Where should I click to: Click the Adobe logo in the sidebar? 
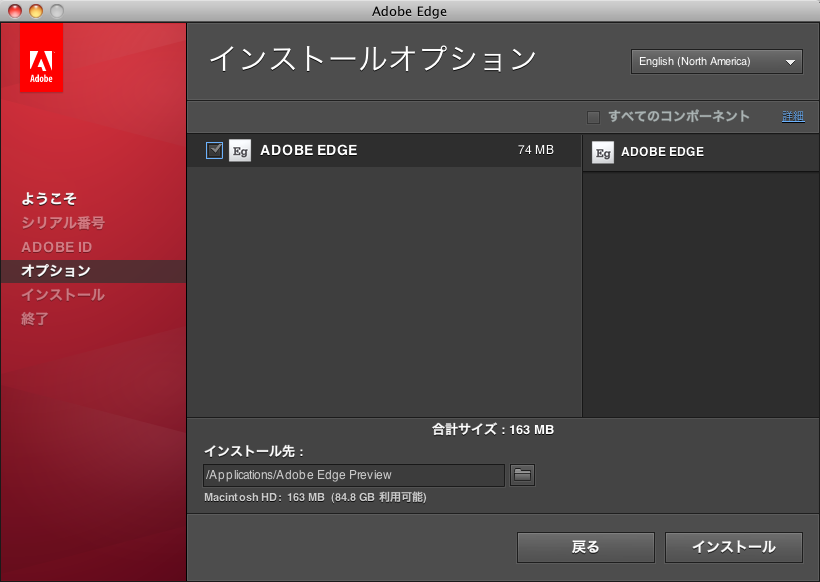click(x=41, y=58)
